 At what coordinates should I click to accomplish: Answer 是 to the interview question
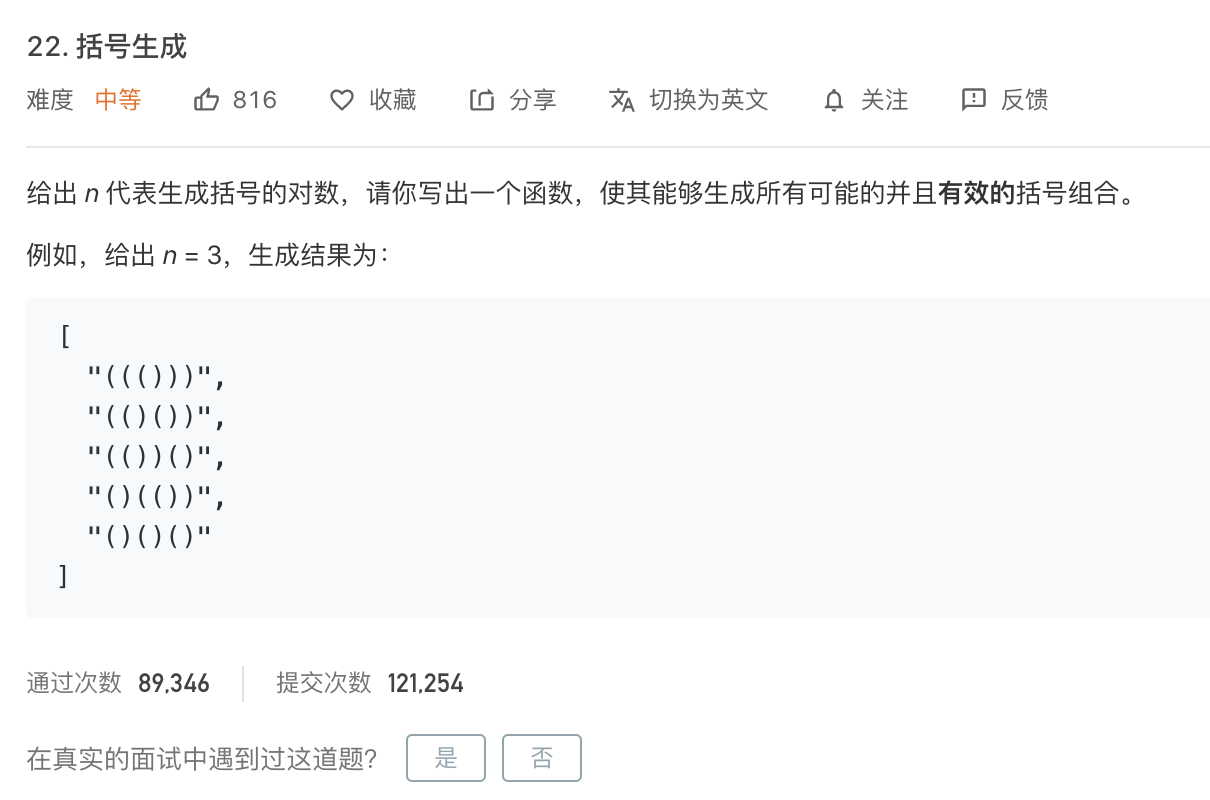[x=446, y=758]
